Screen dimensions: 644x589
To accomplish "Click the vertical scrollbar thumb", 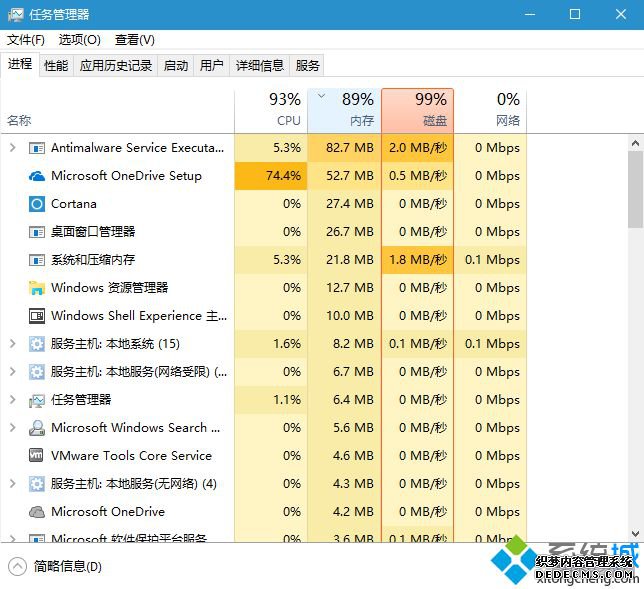I will tap(635, 189).
